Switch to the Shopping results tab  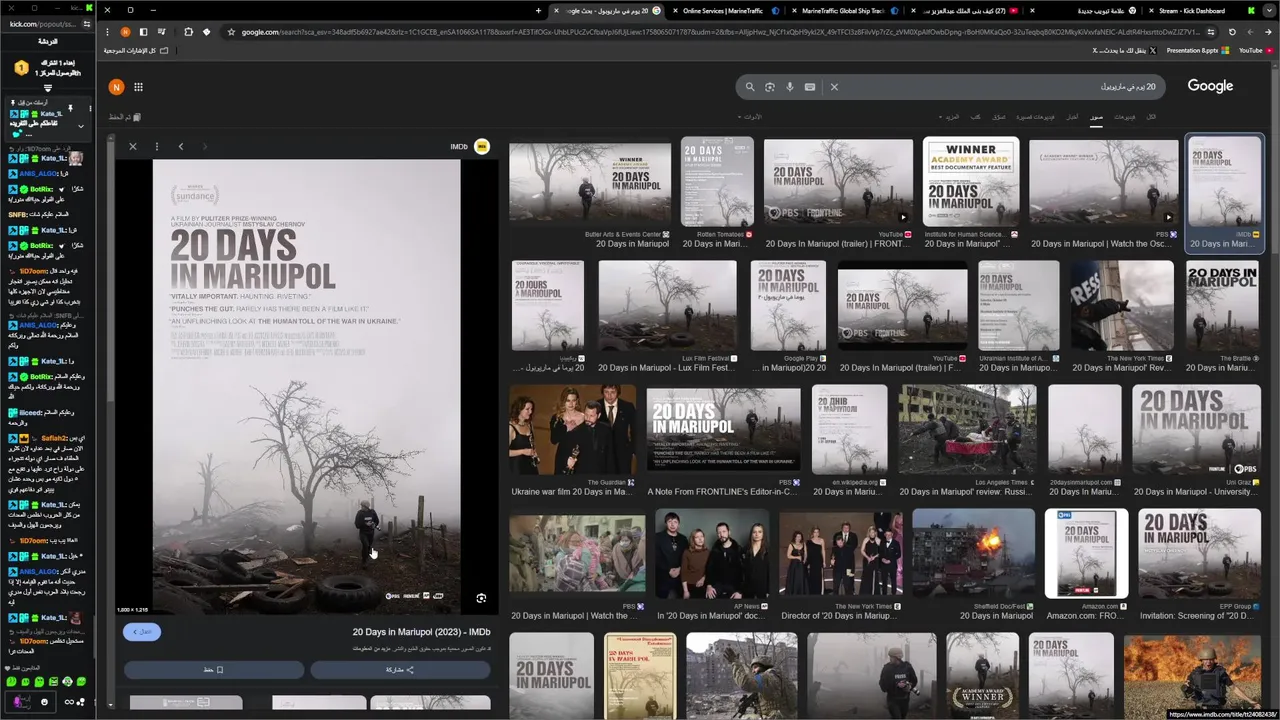(999, 117)
